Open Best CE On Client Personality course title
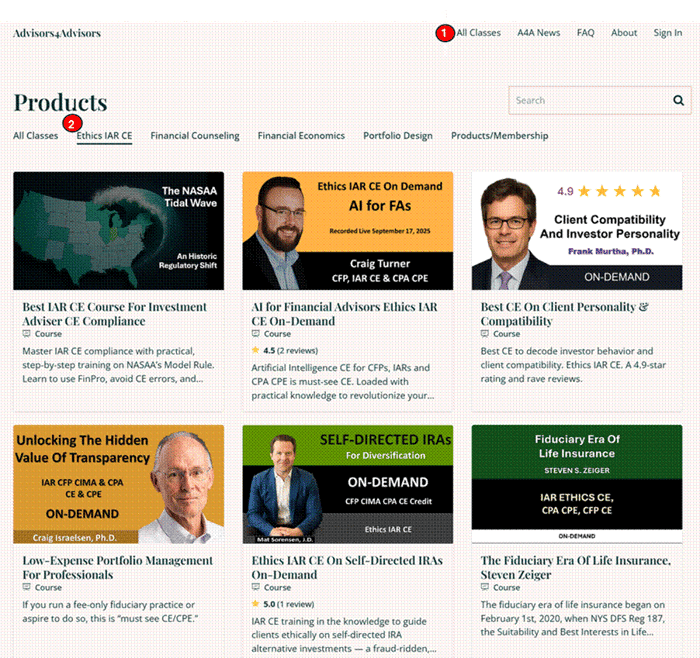The image size is (700, 658). (564, 314)
